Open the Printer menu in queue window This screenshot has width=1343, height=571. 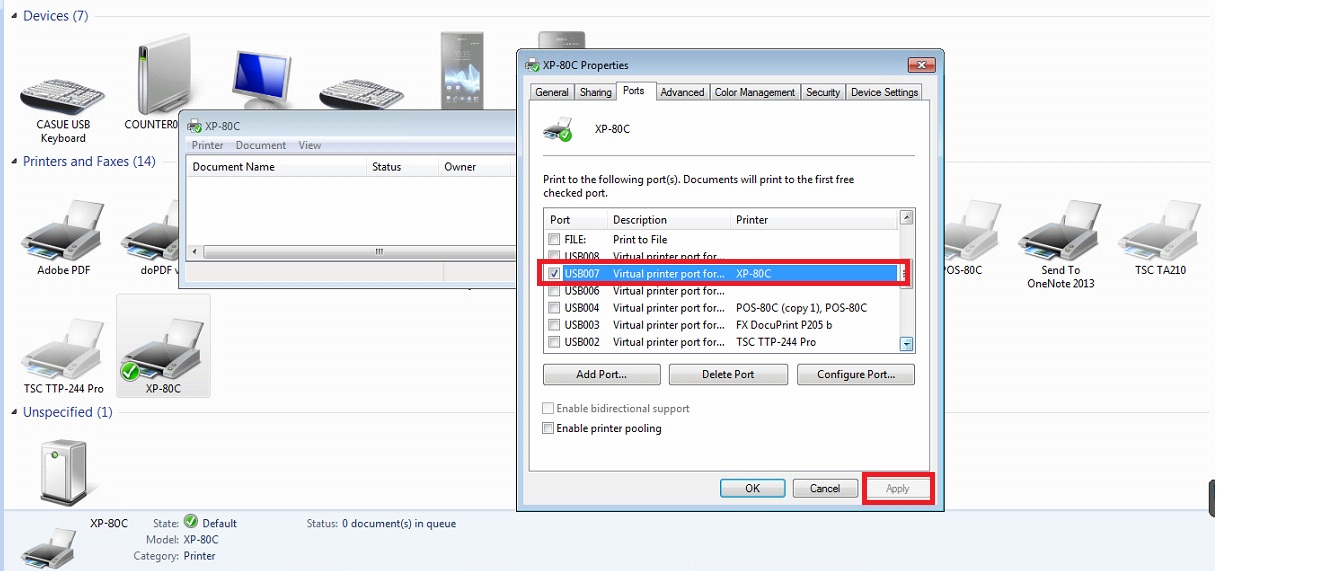point(208,146)
